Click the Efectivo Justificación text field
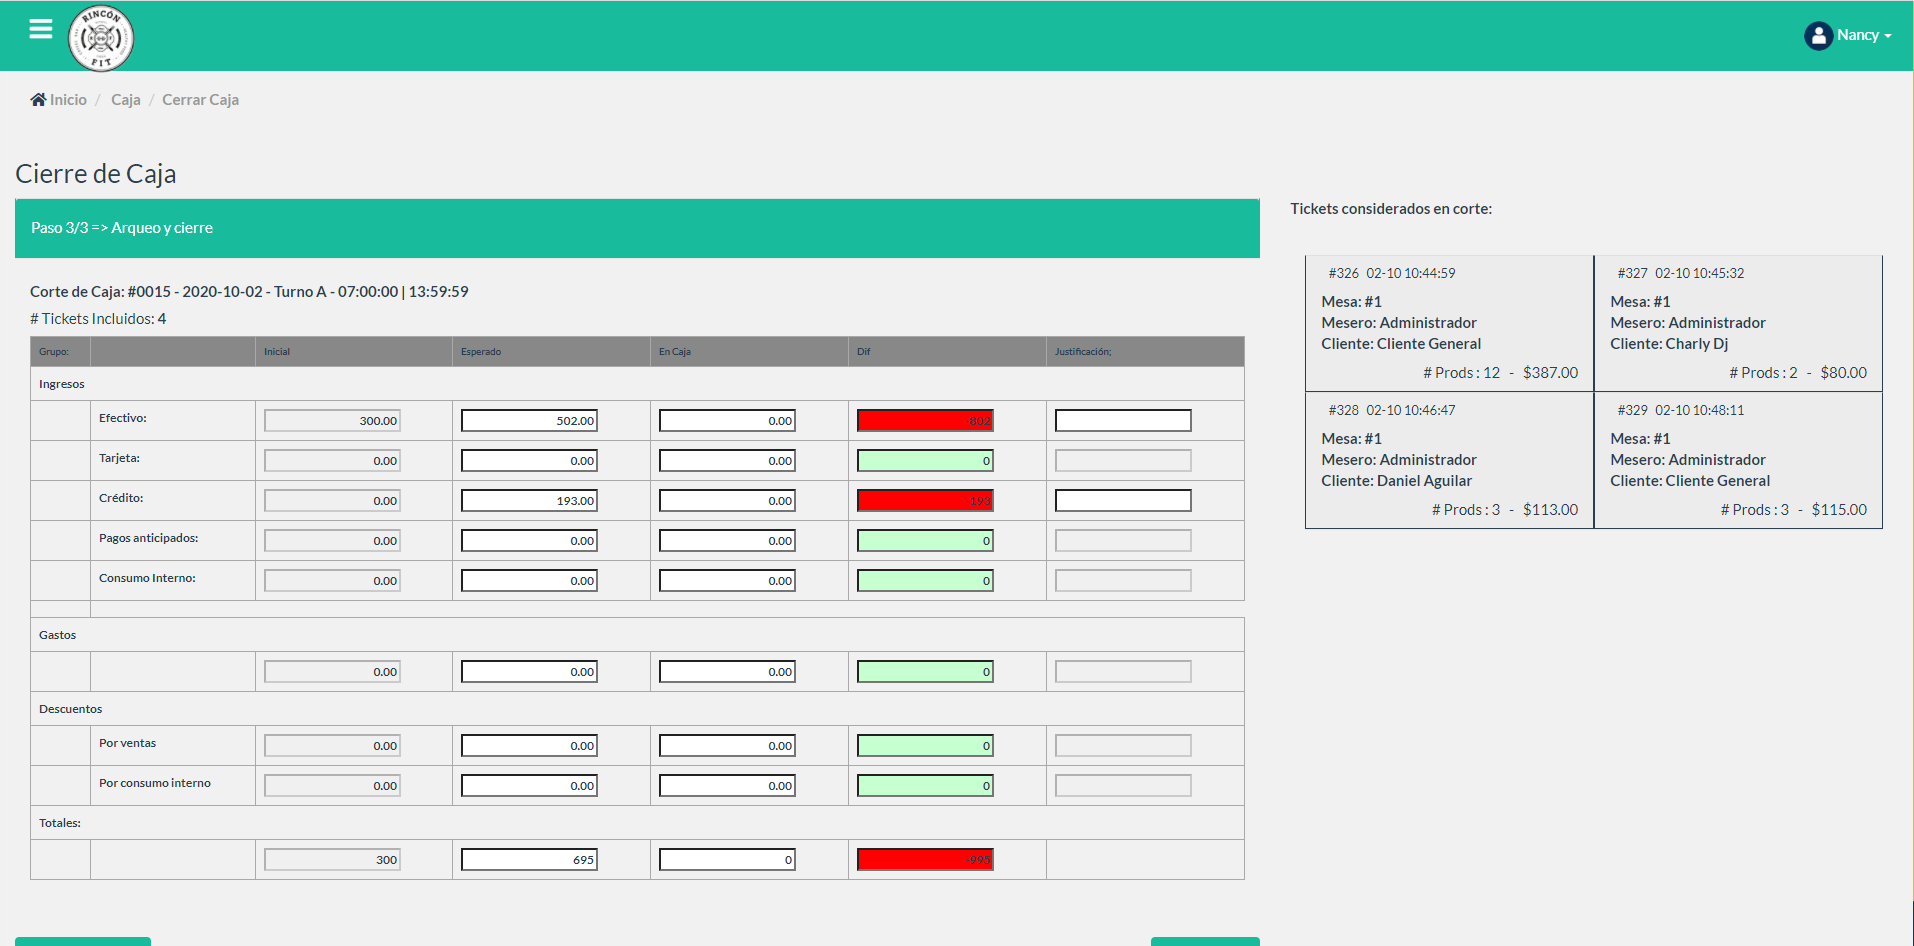This screenshot has width=1914, height=946. [1123, 421]
